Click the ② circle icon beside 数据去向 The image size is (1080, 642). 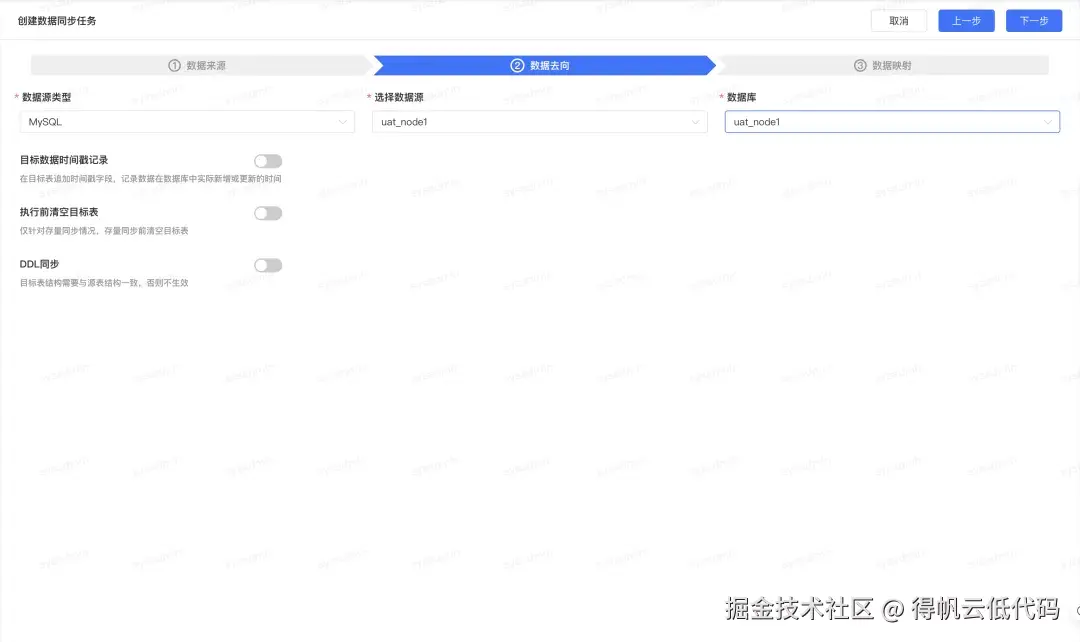click(516, 64)
